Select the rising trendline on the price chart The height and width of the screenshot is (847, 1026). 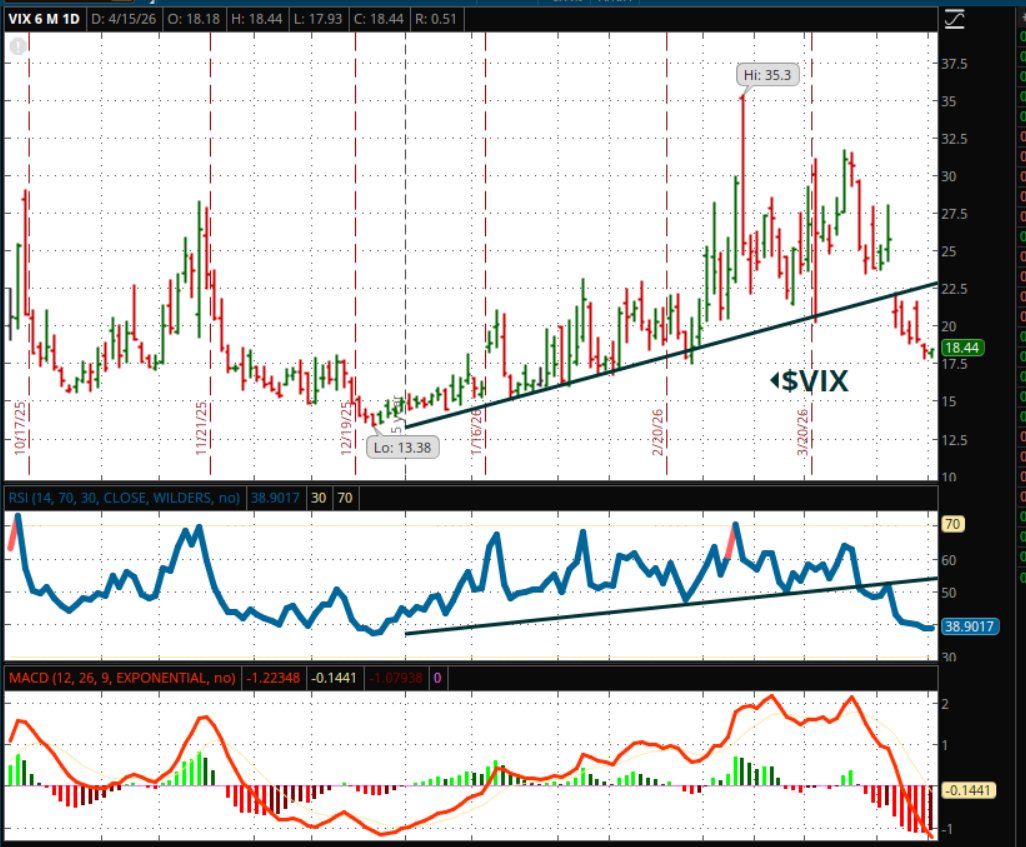coord(671,355)
